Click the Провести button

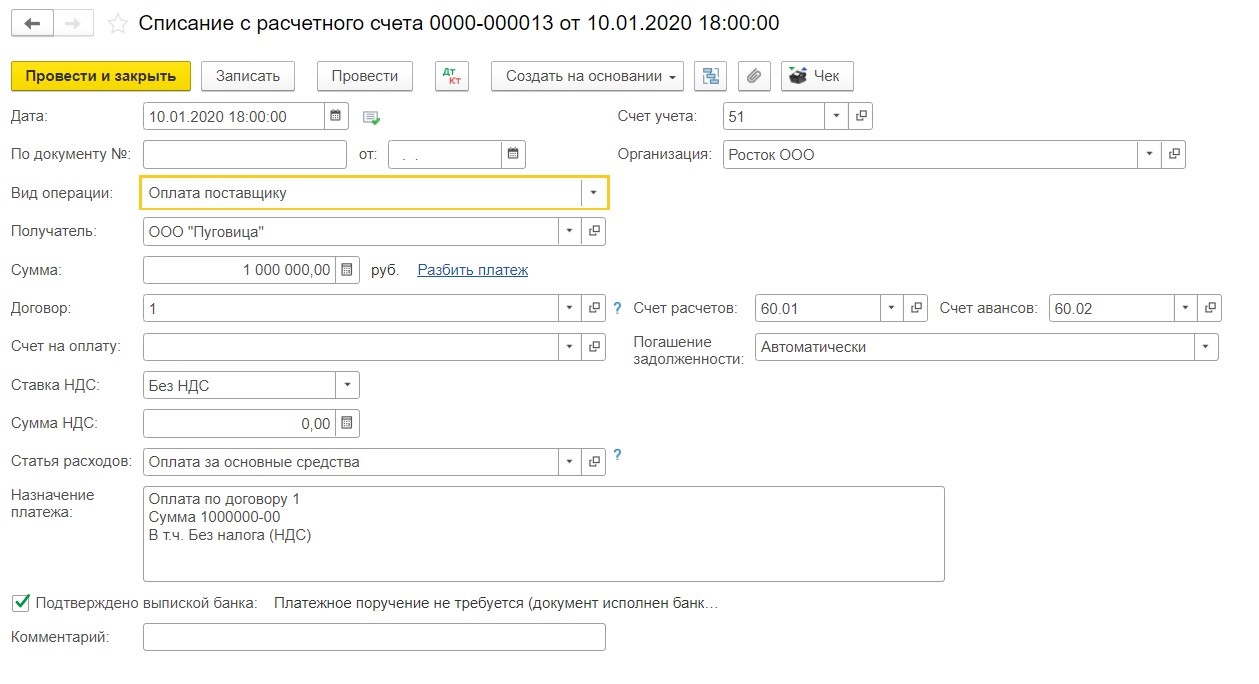pyautogui.click(x=364, y=76)
